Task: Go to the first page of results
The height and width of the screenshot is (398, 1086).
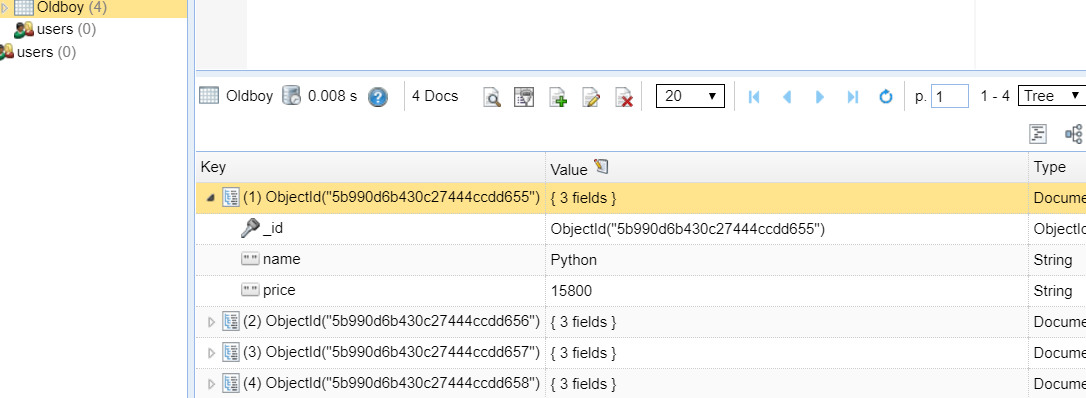Action: coord(754,96)
